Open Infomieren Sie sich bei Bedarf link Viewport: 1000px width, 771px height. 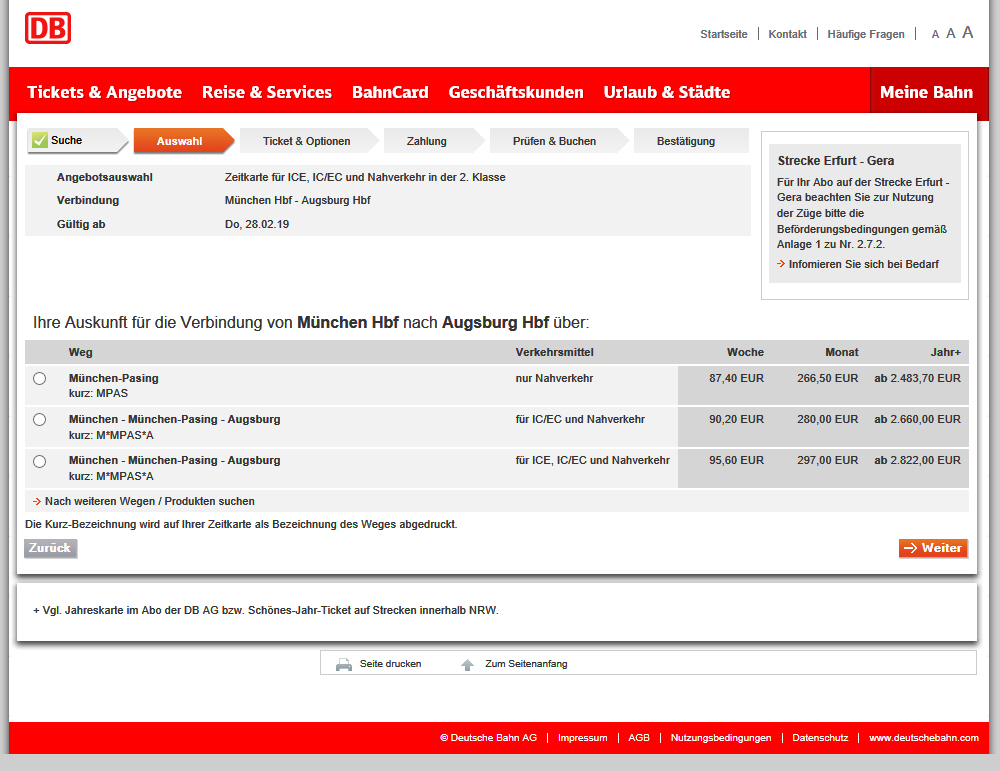(863, 265)
